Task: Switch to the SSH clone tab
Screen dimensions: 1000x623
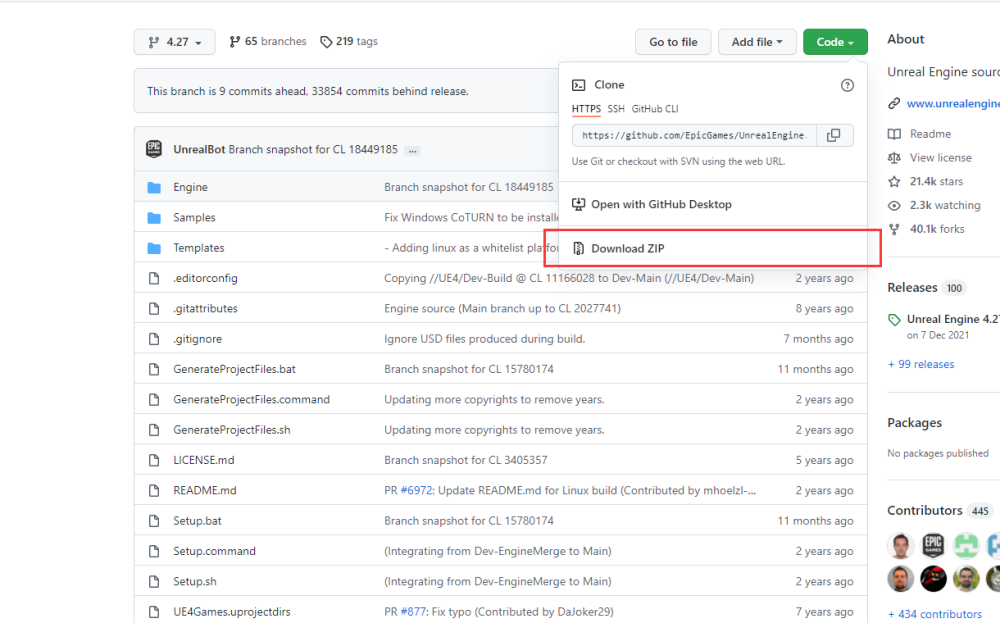Action: (x=616, y=109)
